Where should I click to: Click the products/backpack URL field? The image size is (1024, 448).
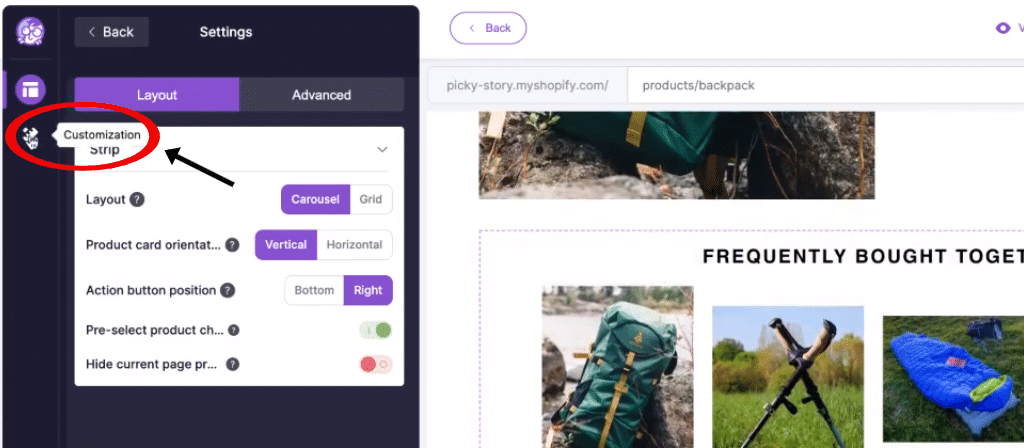825,86
